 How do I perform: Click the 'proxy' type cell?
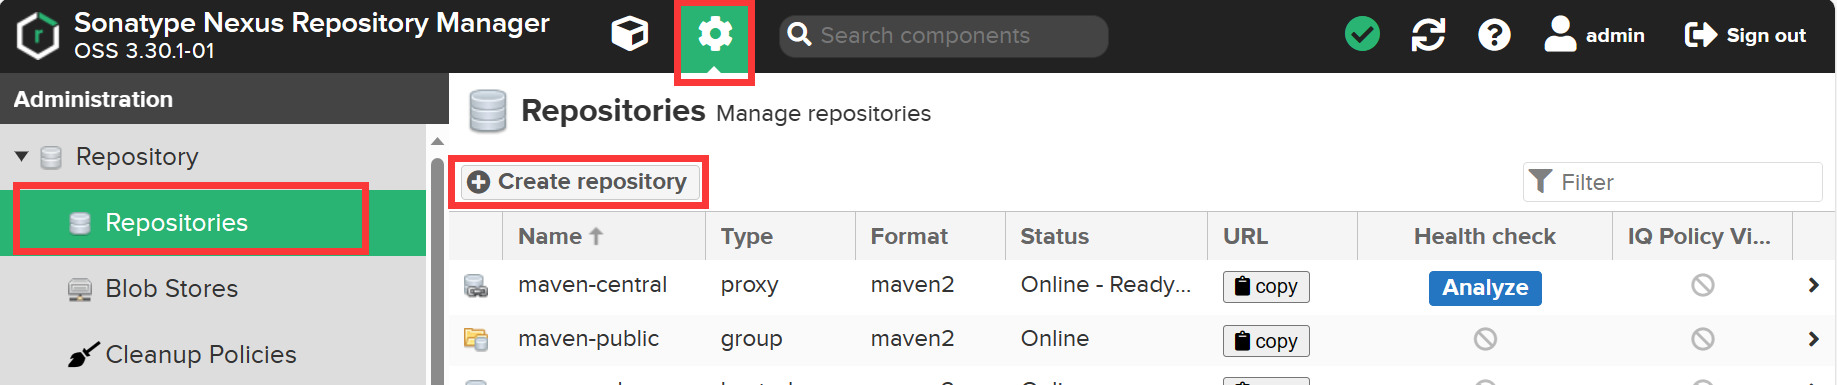[x=749, y=286]
